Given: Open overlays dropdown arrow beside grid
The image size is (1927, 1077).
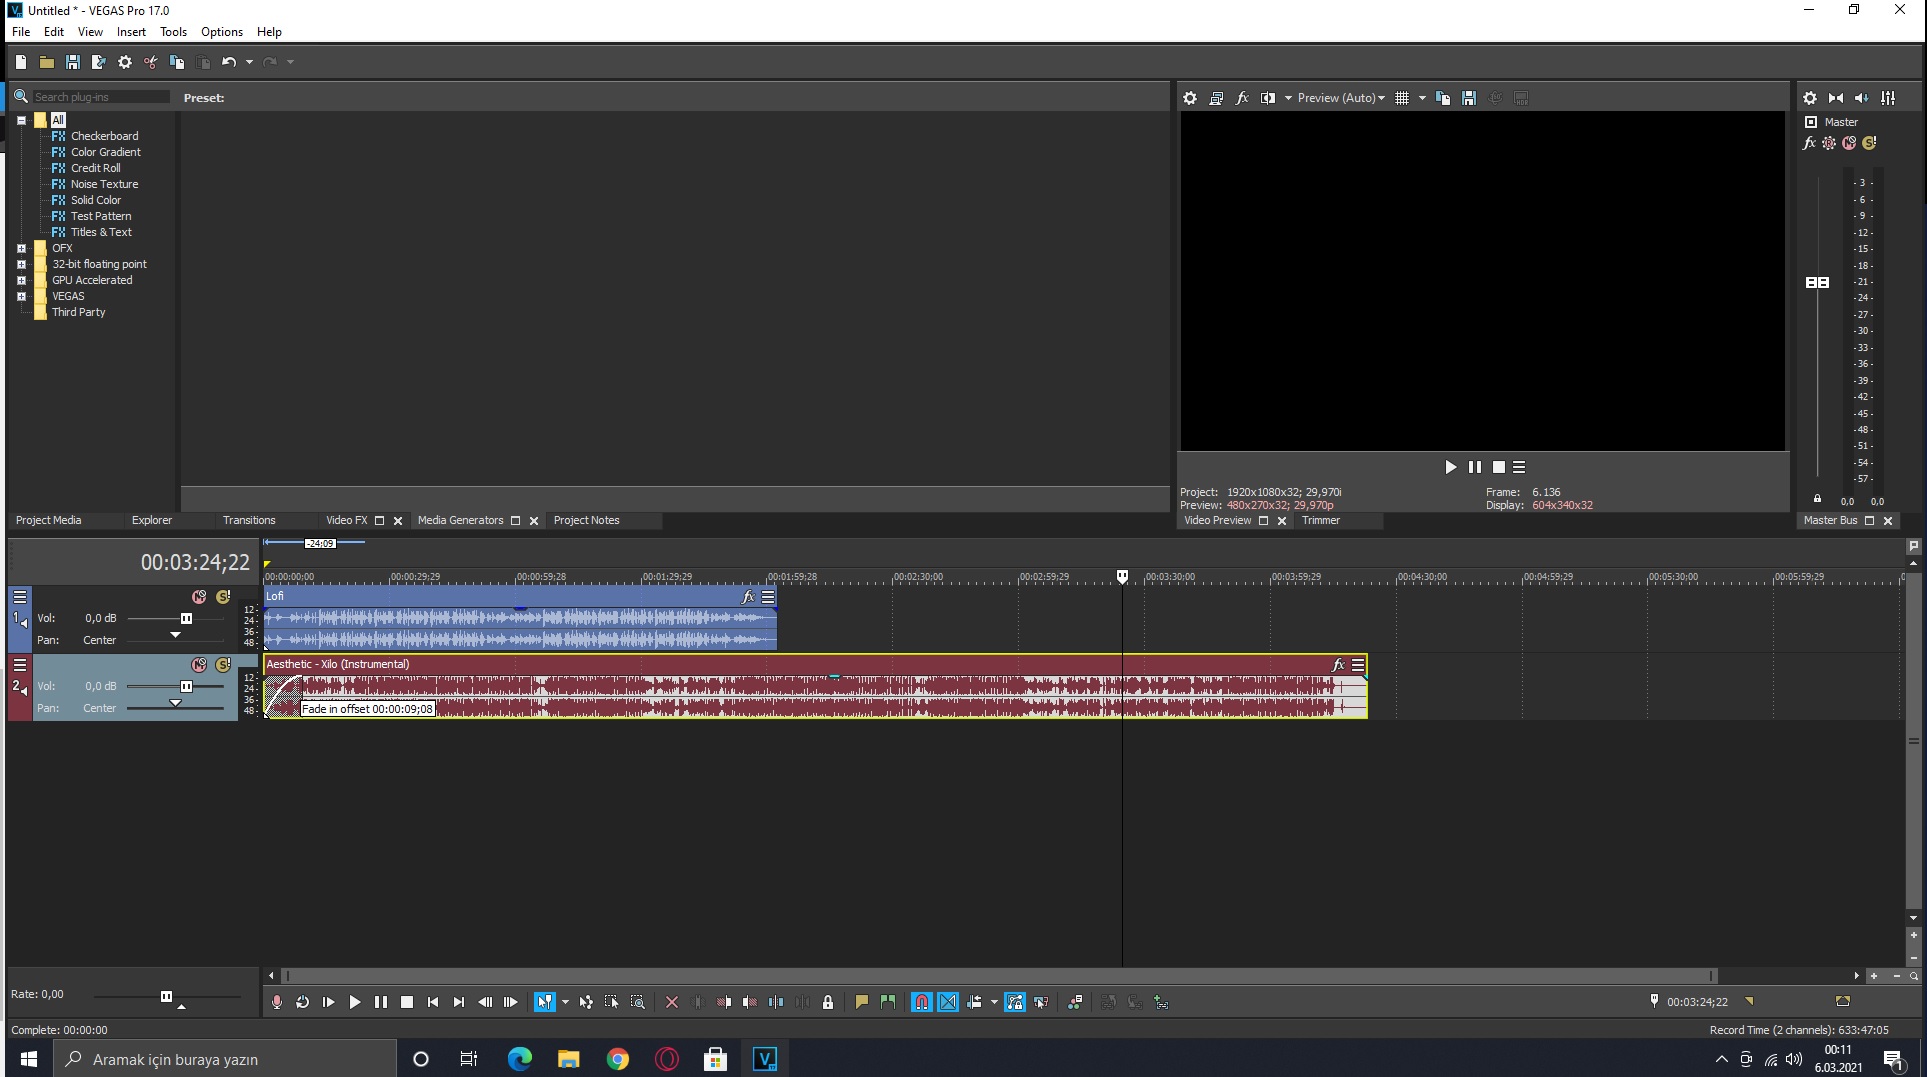Looking at the screenshot, I should tap(1422, 98).
